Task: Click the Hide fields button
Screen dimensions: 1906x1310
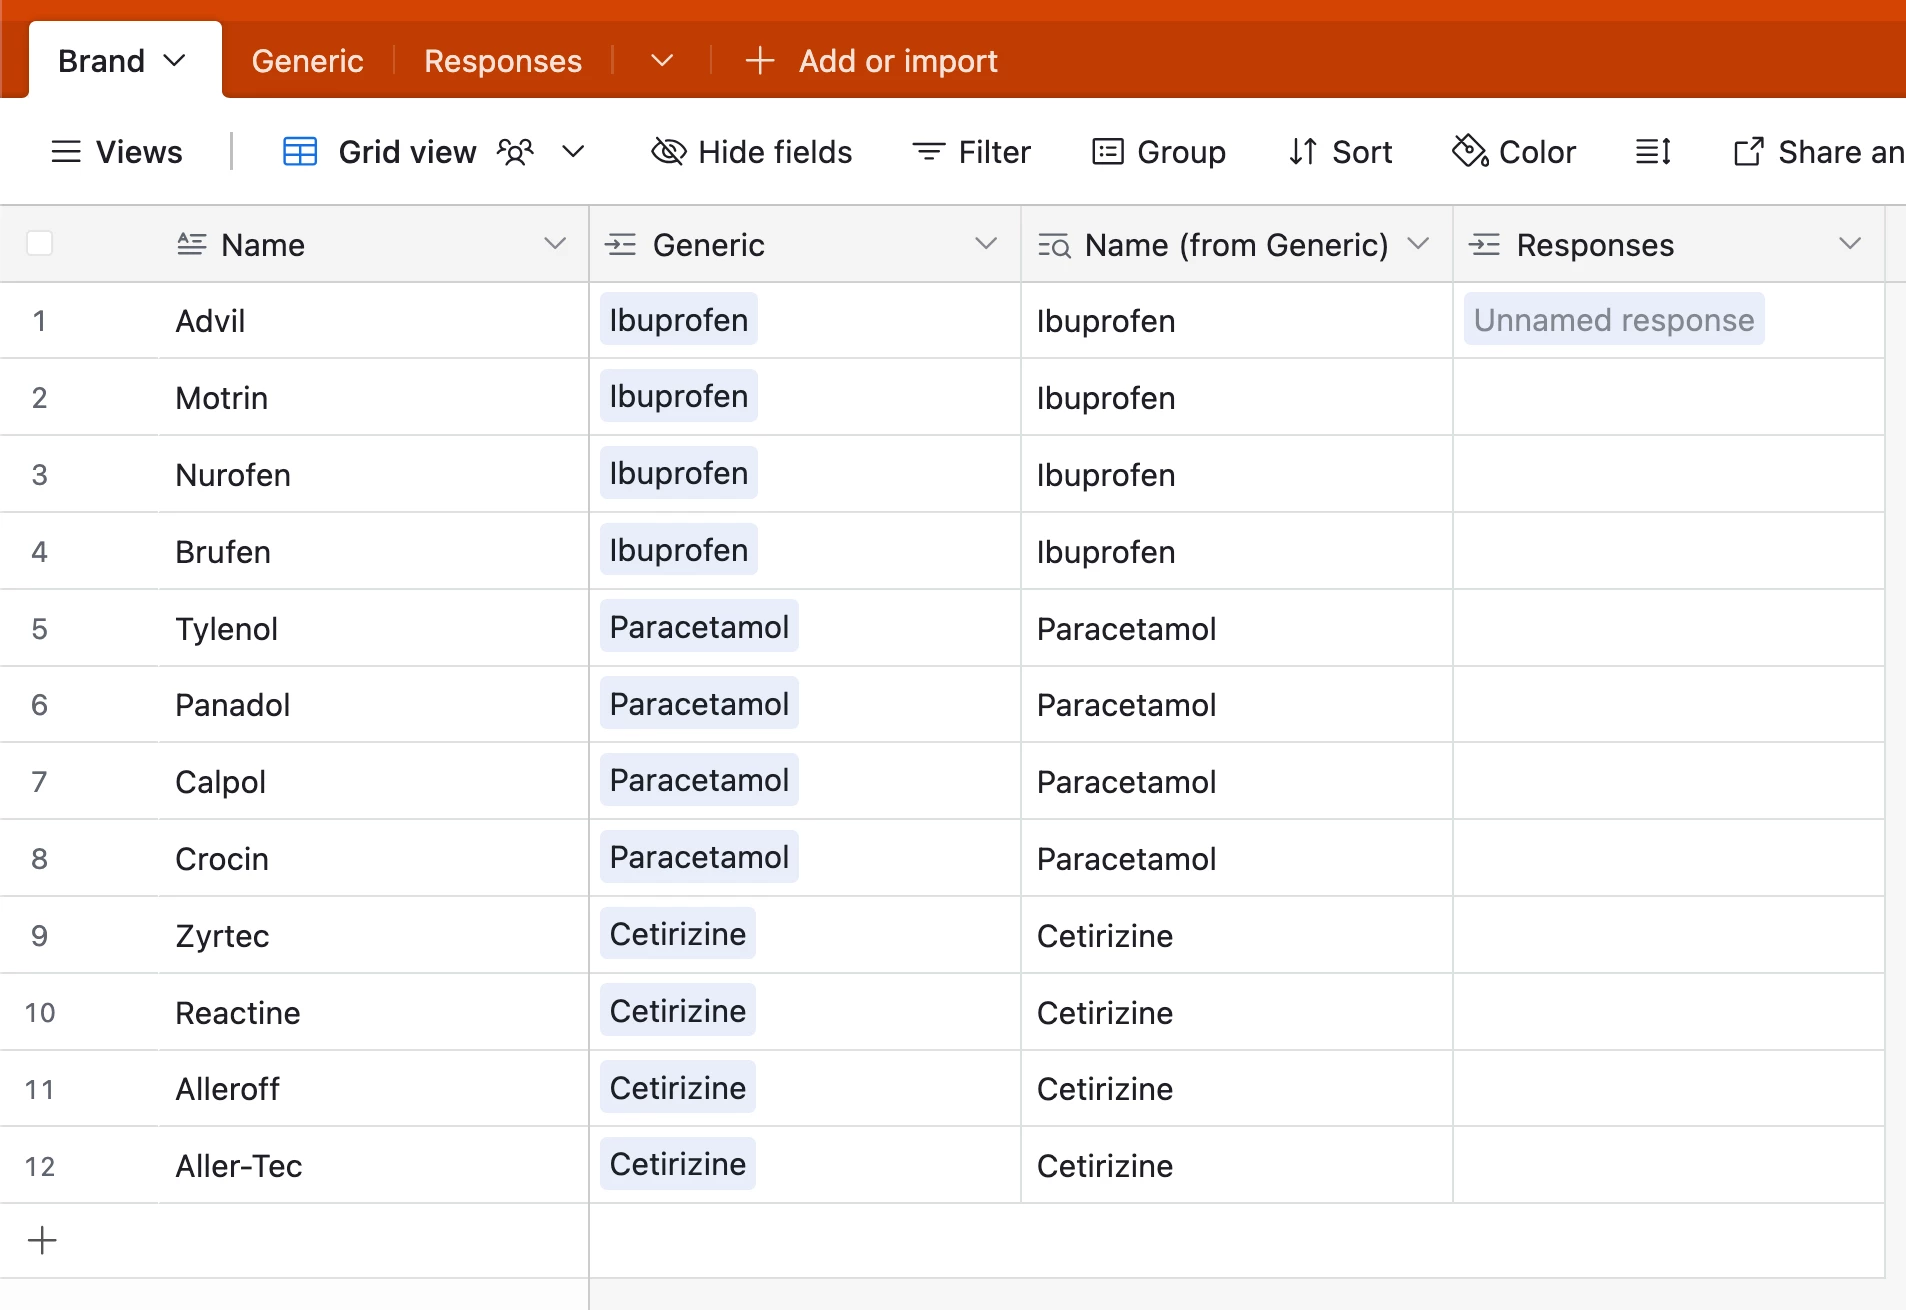Action: [x=752, y=152]
